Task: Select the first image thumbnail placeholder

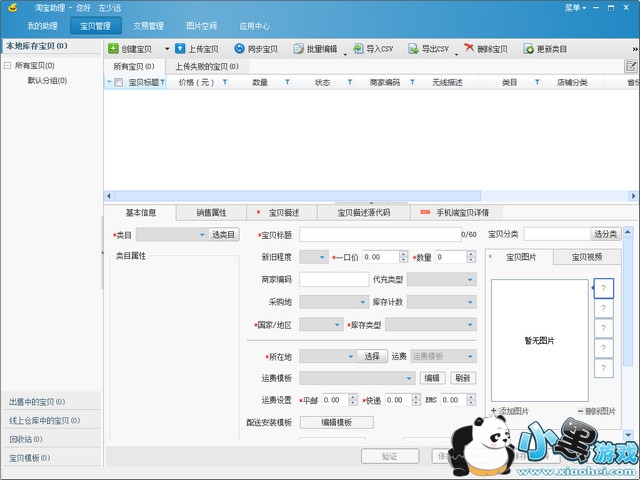Action: pos(603,288)
